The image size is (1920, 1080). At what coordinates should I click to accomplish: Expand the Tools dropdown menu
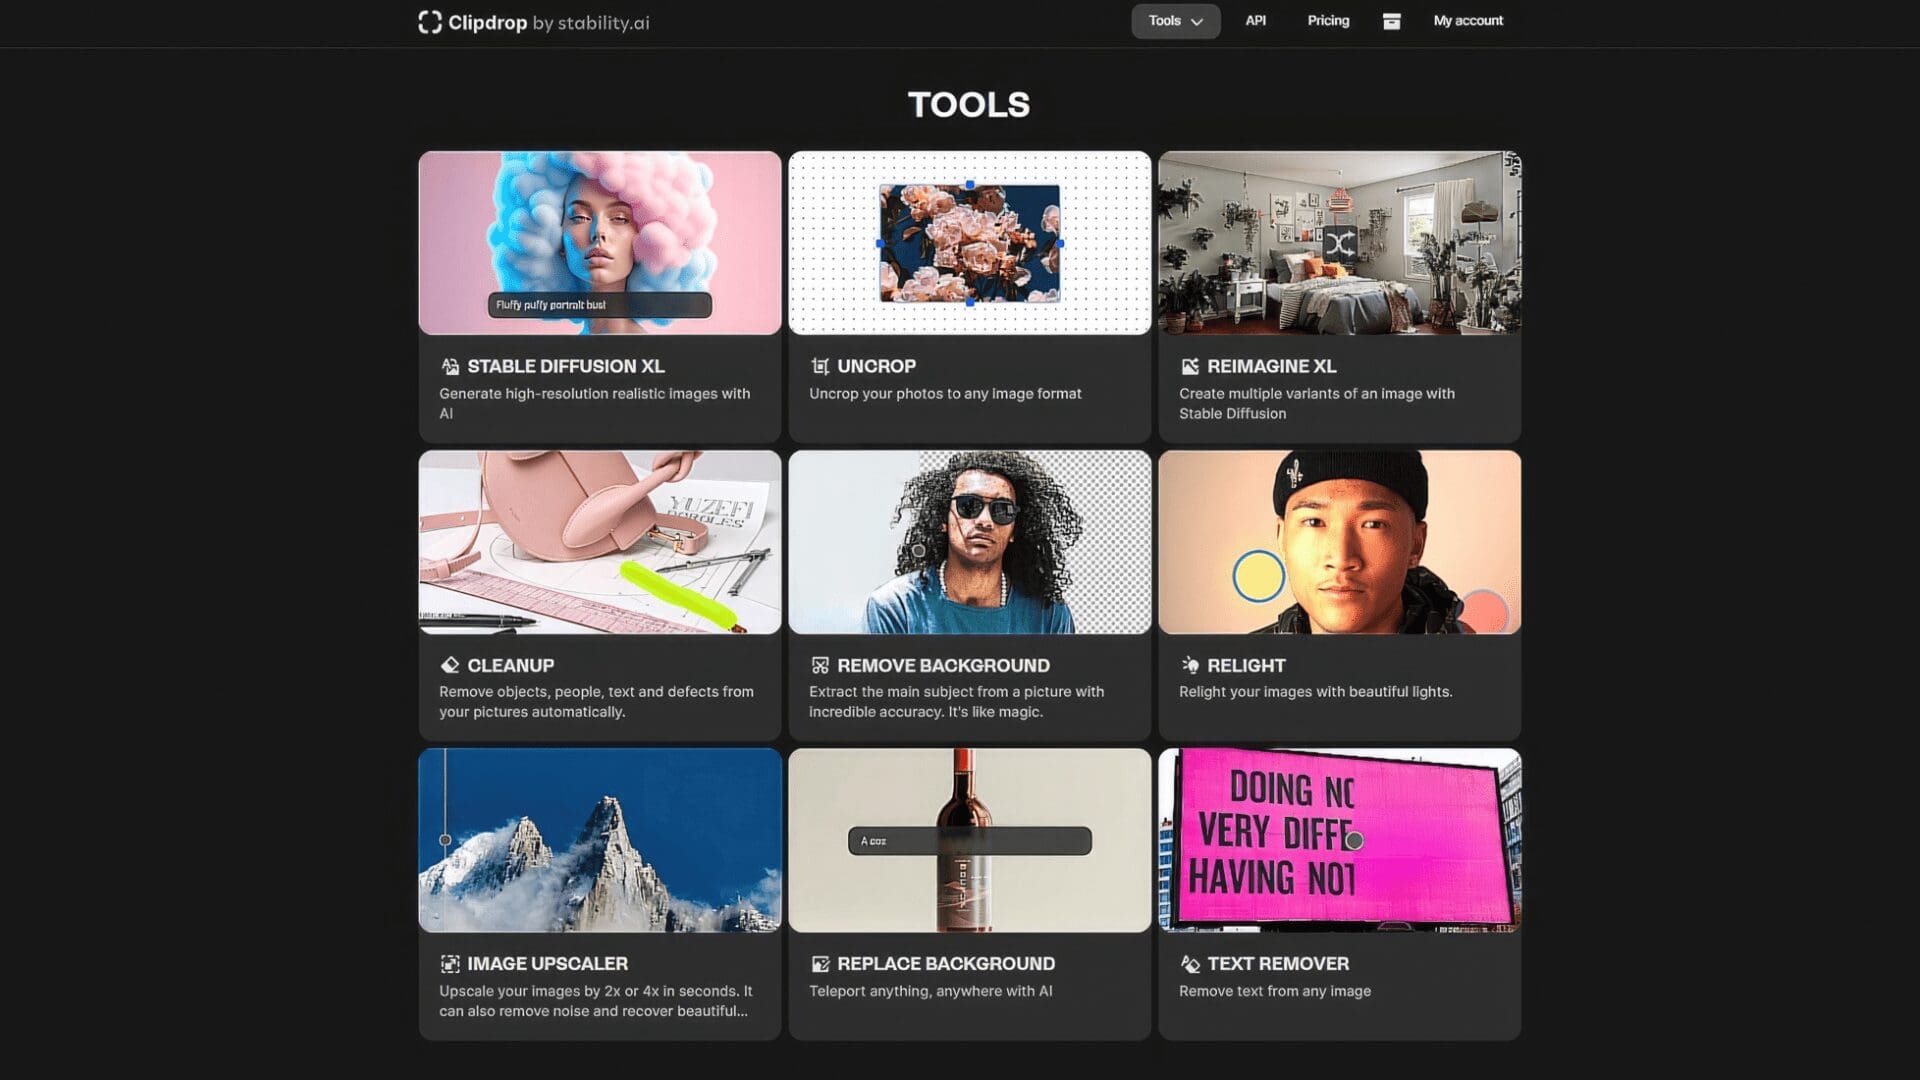coord(1175,21)
